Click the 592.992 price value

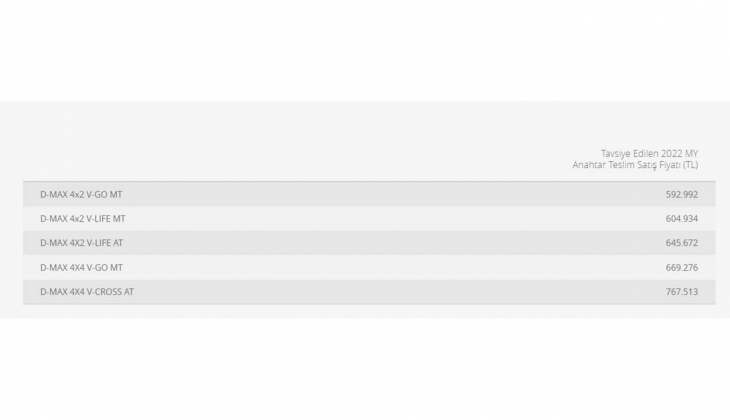[x=681, y=194]
